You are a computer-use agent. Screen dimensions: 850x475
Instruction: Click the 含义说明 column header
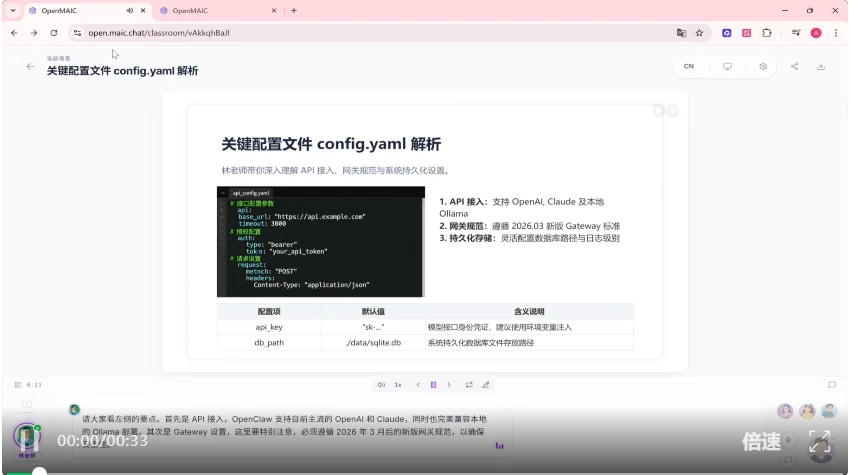click(529, 311)
